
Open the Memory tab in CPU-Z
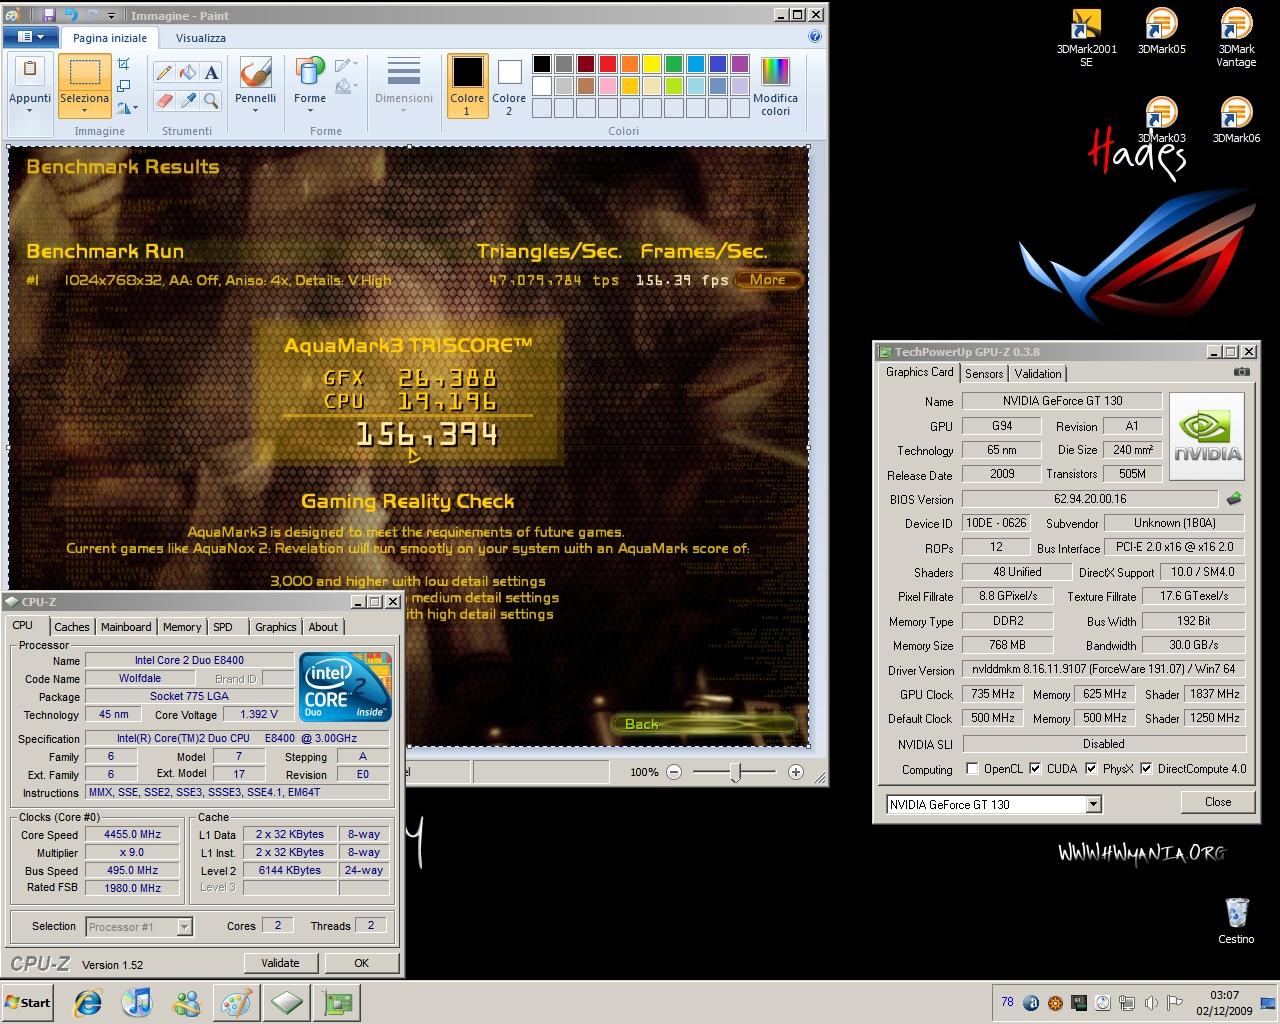coord(182,627)
